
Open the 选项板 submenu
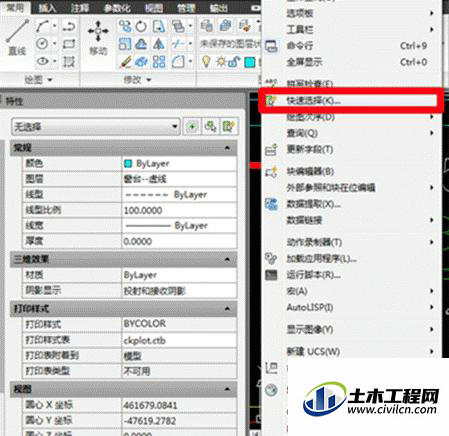tap(352, 13)
